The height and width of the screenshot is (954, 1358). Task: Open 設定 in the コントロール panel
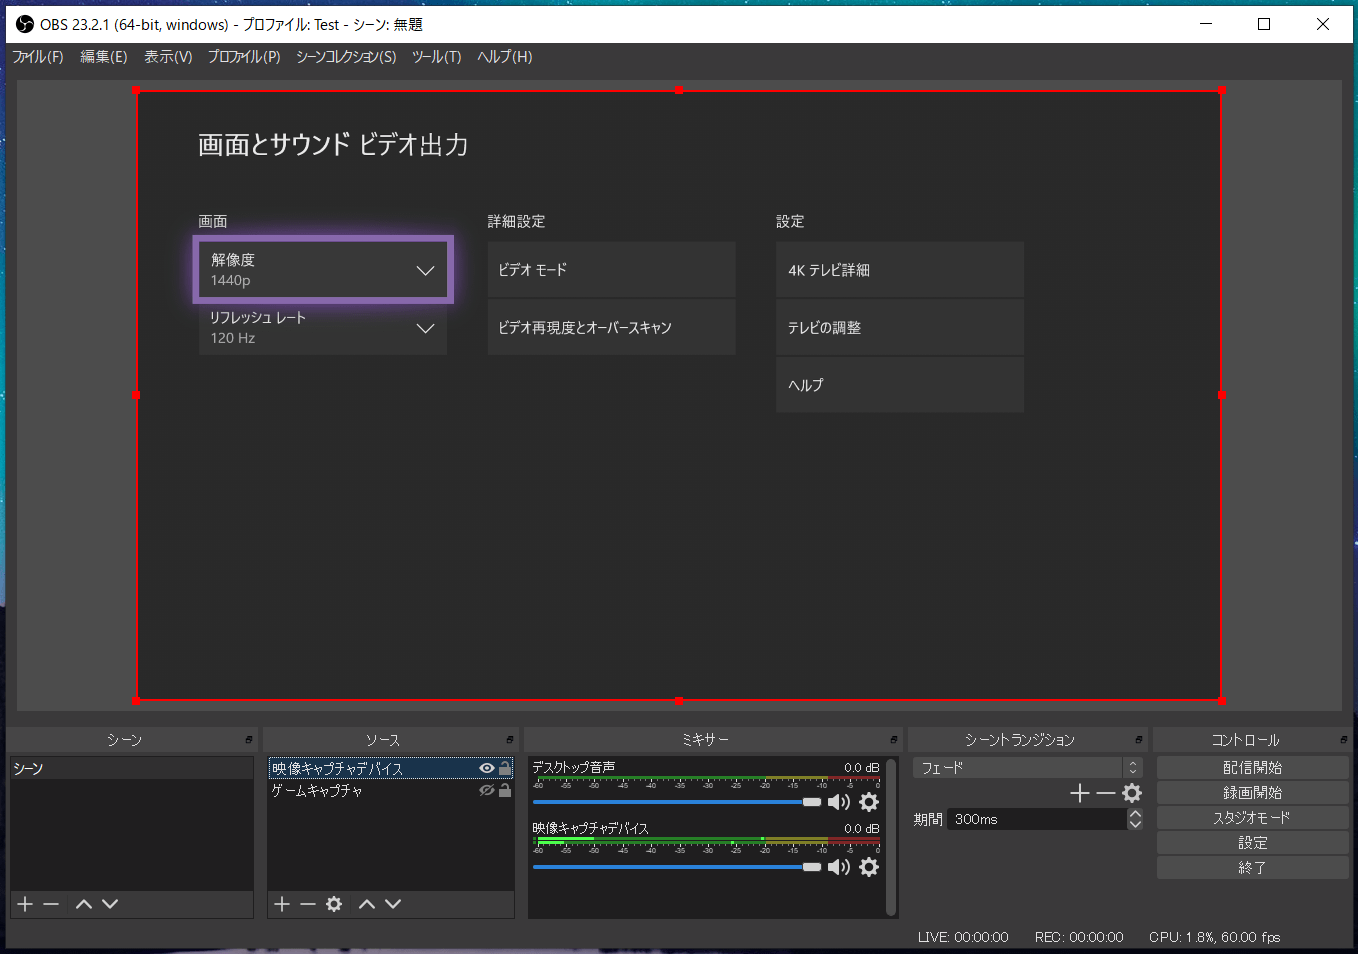pos(1253,843)
